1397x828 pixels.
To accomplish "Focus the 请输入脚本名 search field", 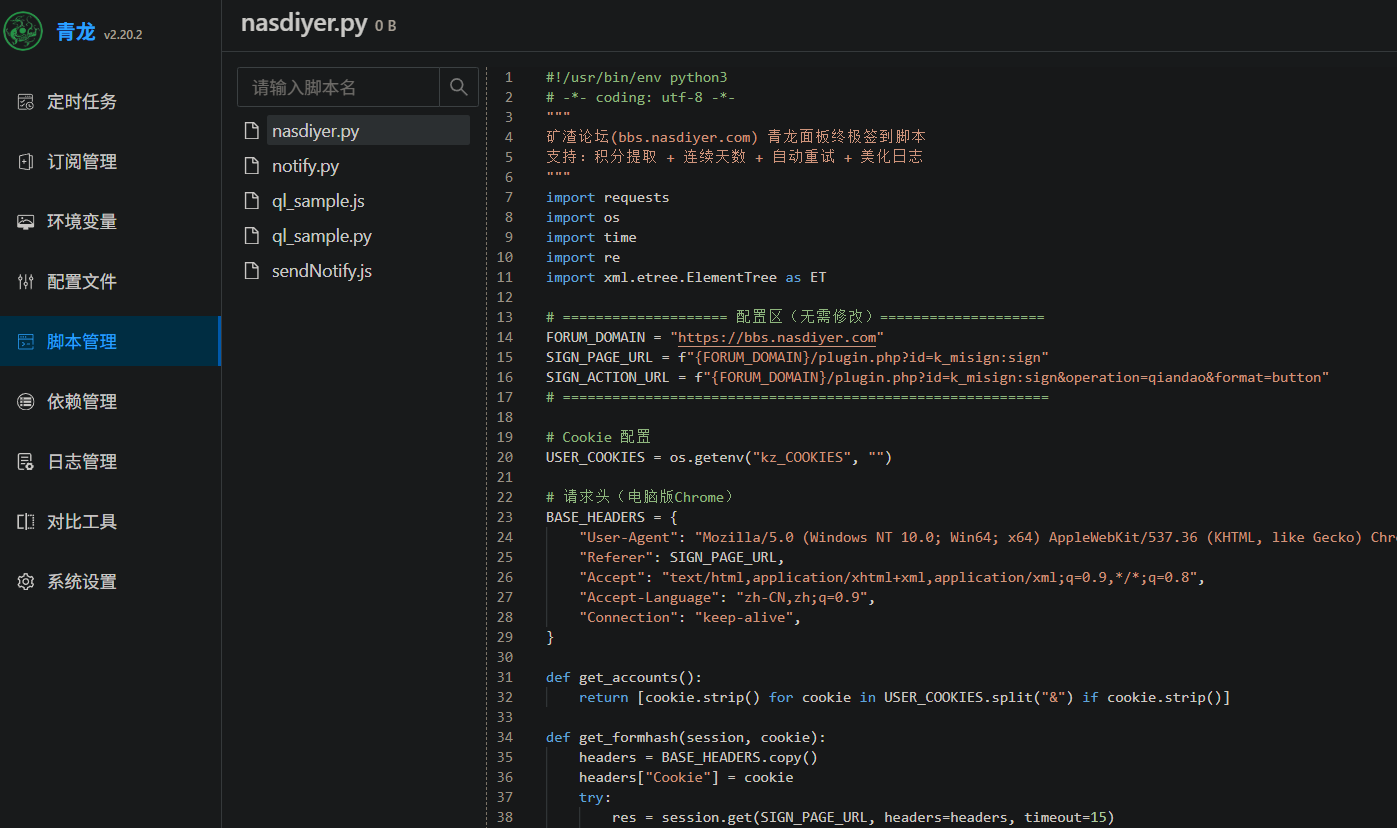I will 338,87.
